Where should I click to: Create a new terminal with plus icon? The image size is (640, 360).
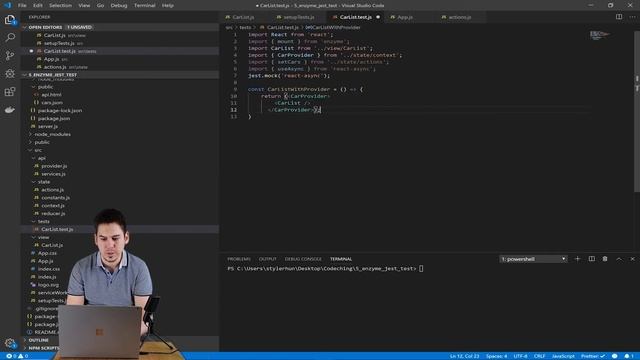(577, 259)
